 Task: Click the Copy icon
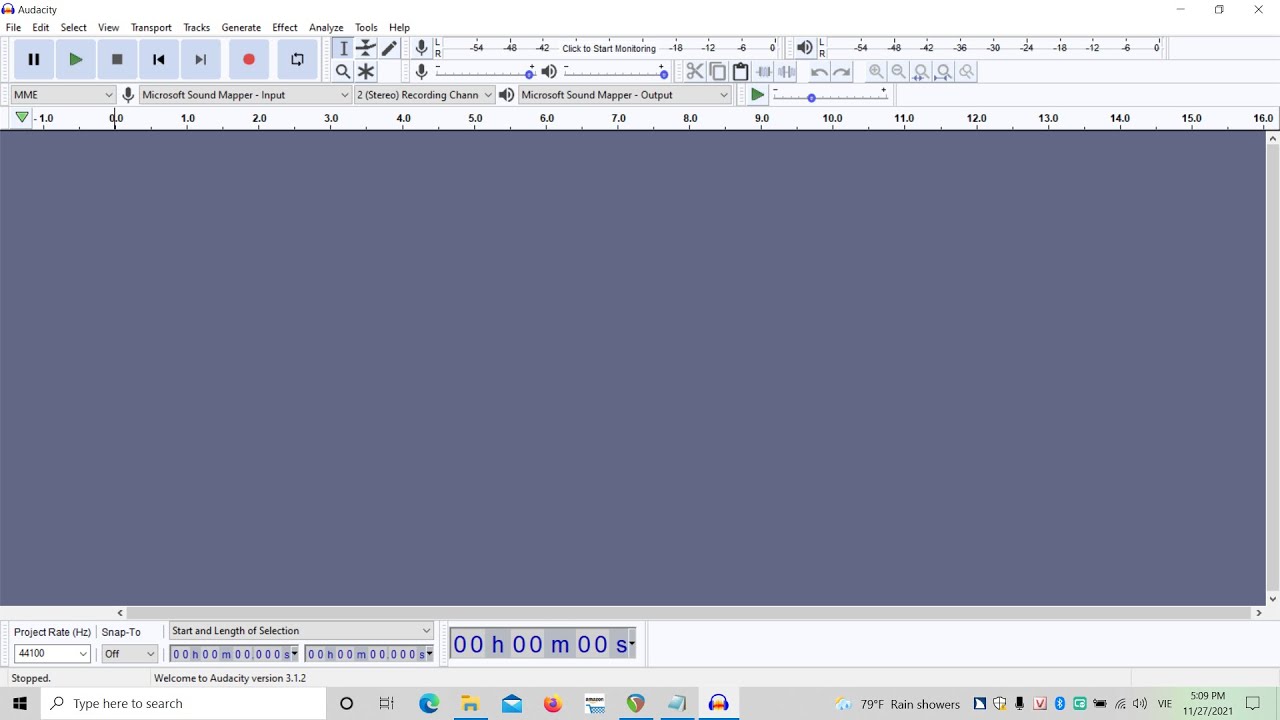[718, 72]
